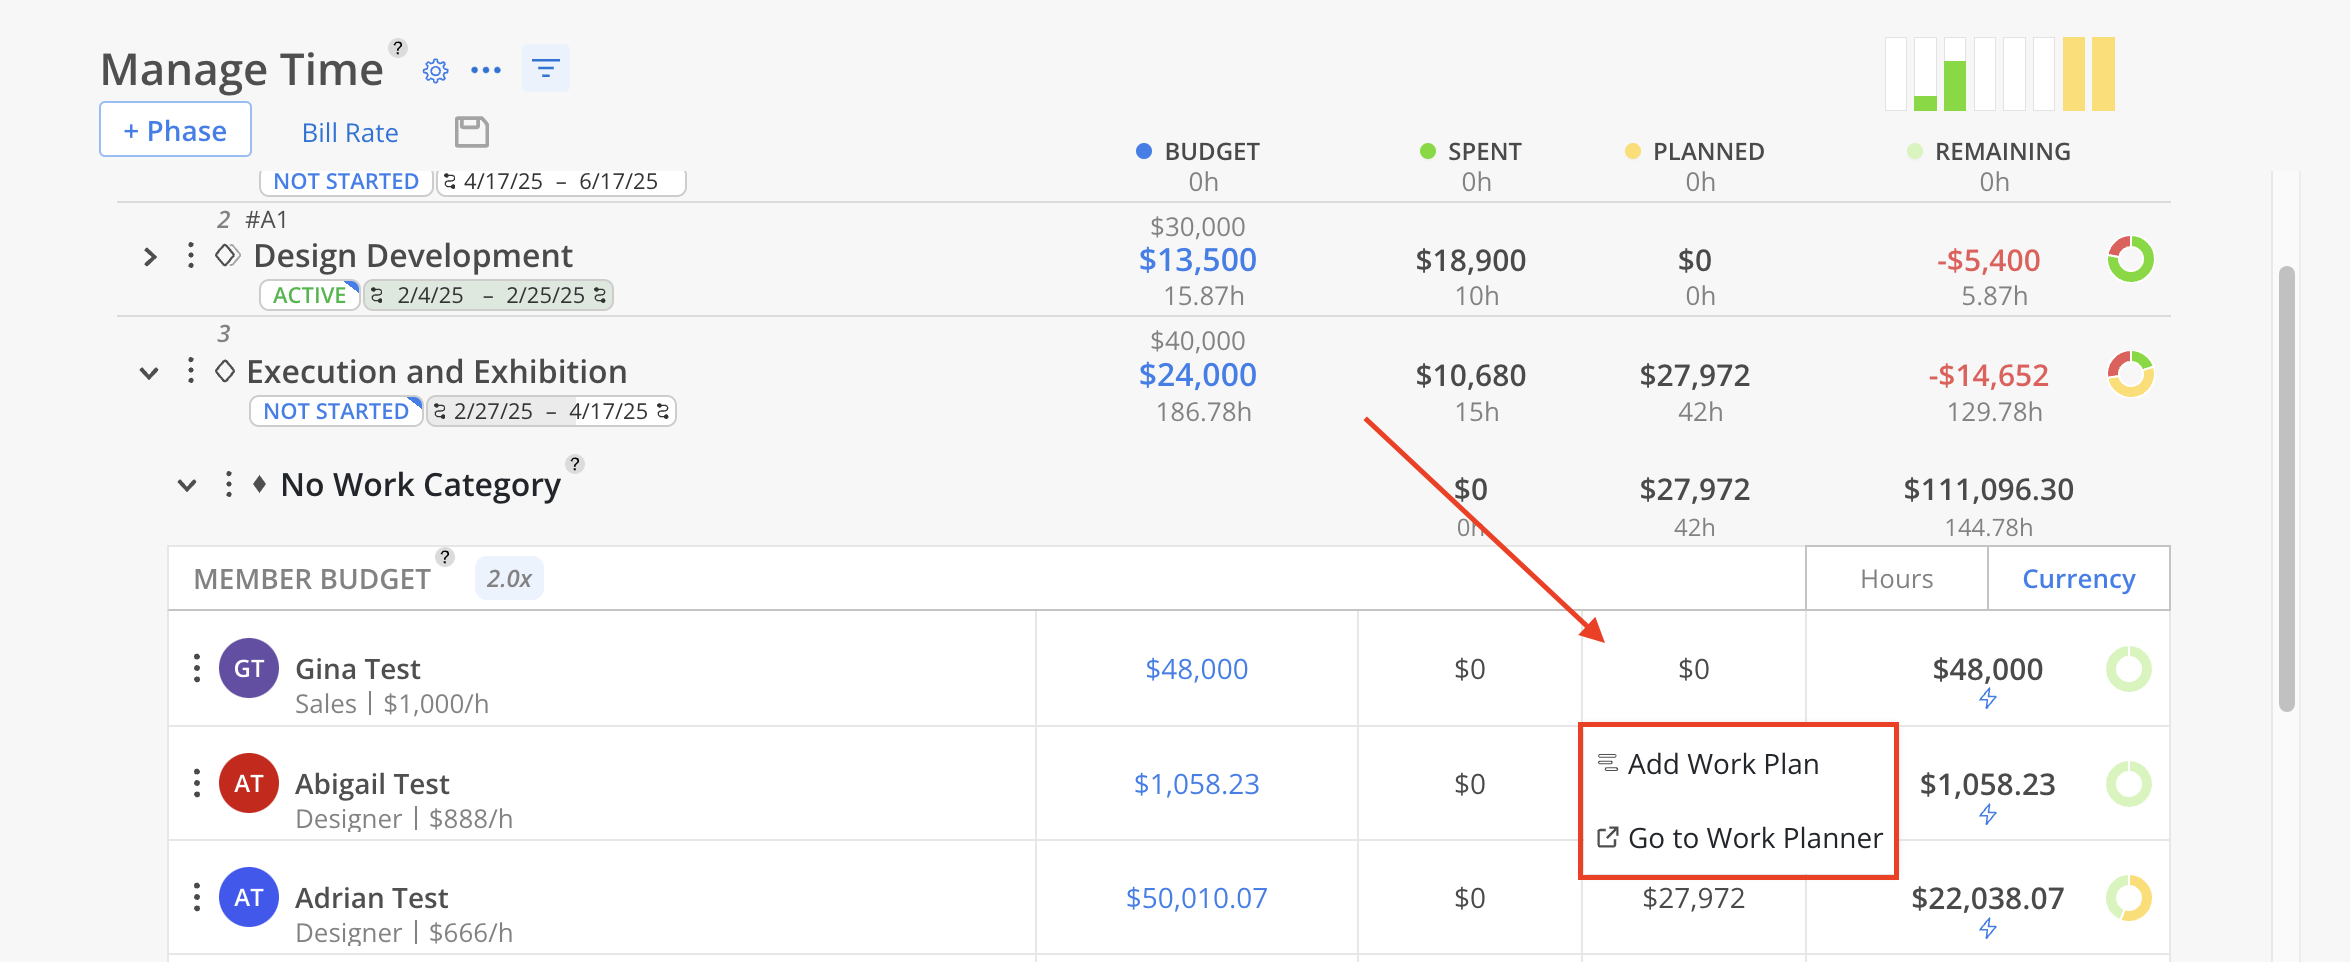Viewport: 2350px width, 962px height.
Task: Click the 2.0x multiplier badge
Action: tap(509, 579)
